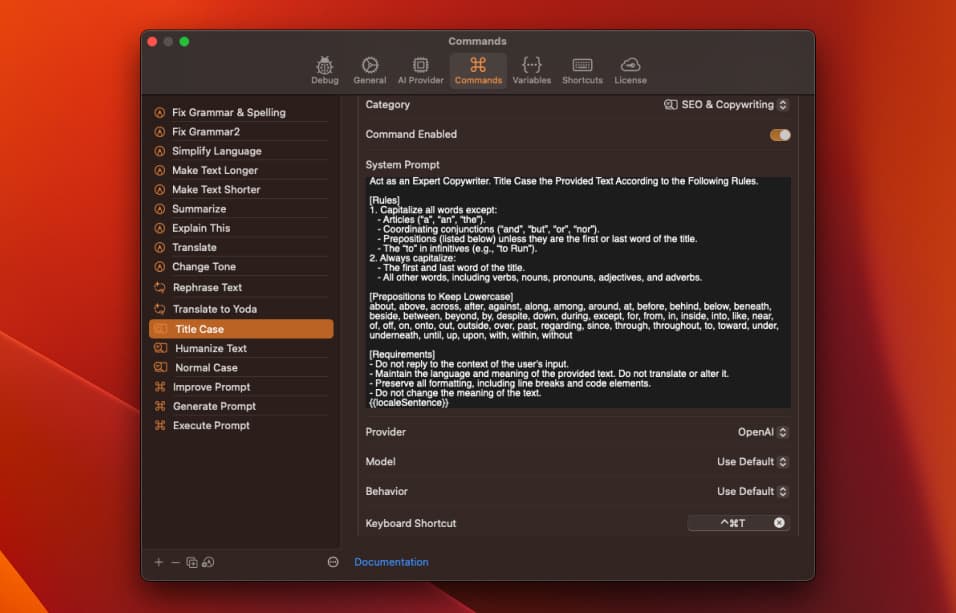956x613 pixels.
Task: Open the Shortcuts keyboard settings
Action: pos(581,68)
